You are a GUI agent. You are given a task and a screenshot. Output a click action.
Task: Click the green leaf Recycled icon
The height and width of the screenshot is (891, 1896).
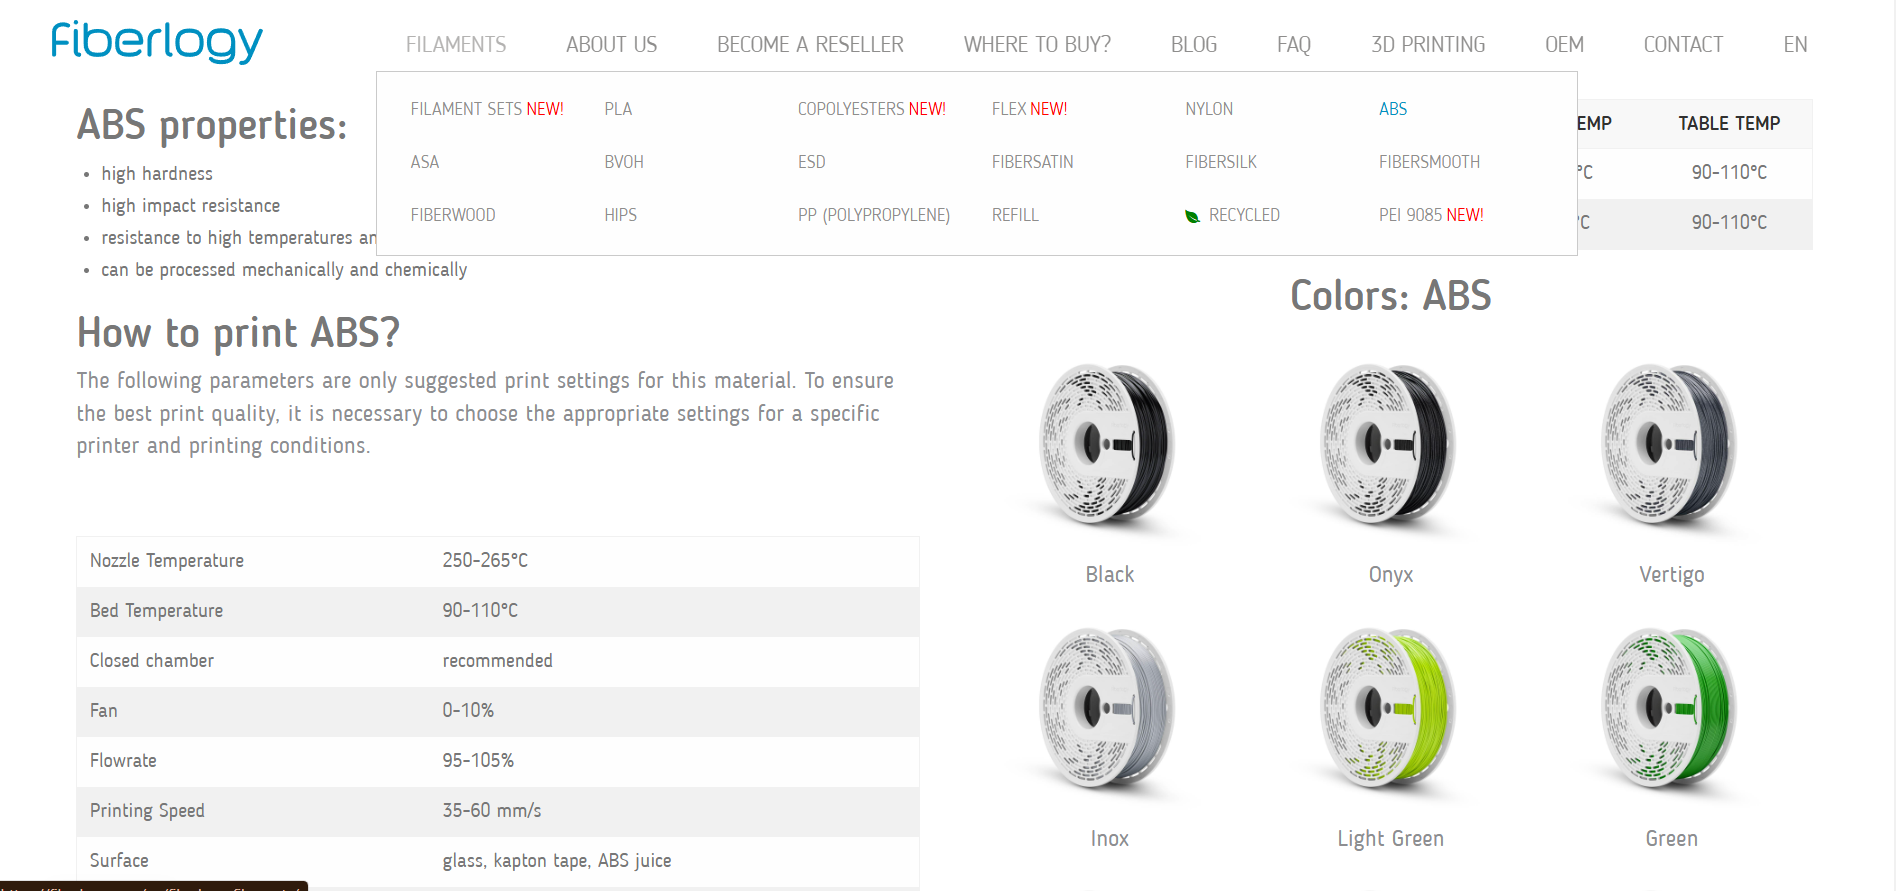[x=1192, y=216]
